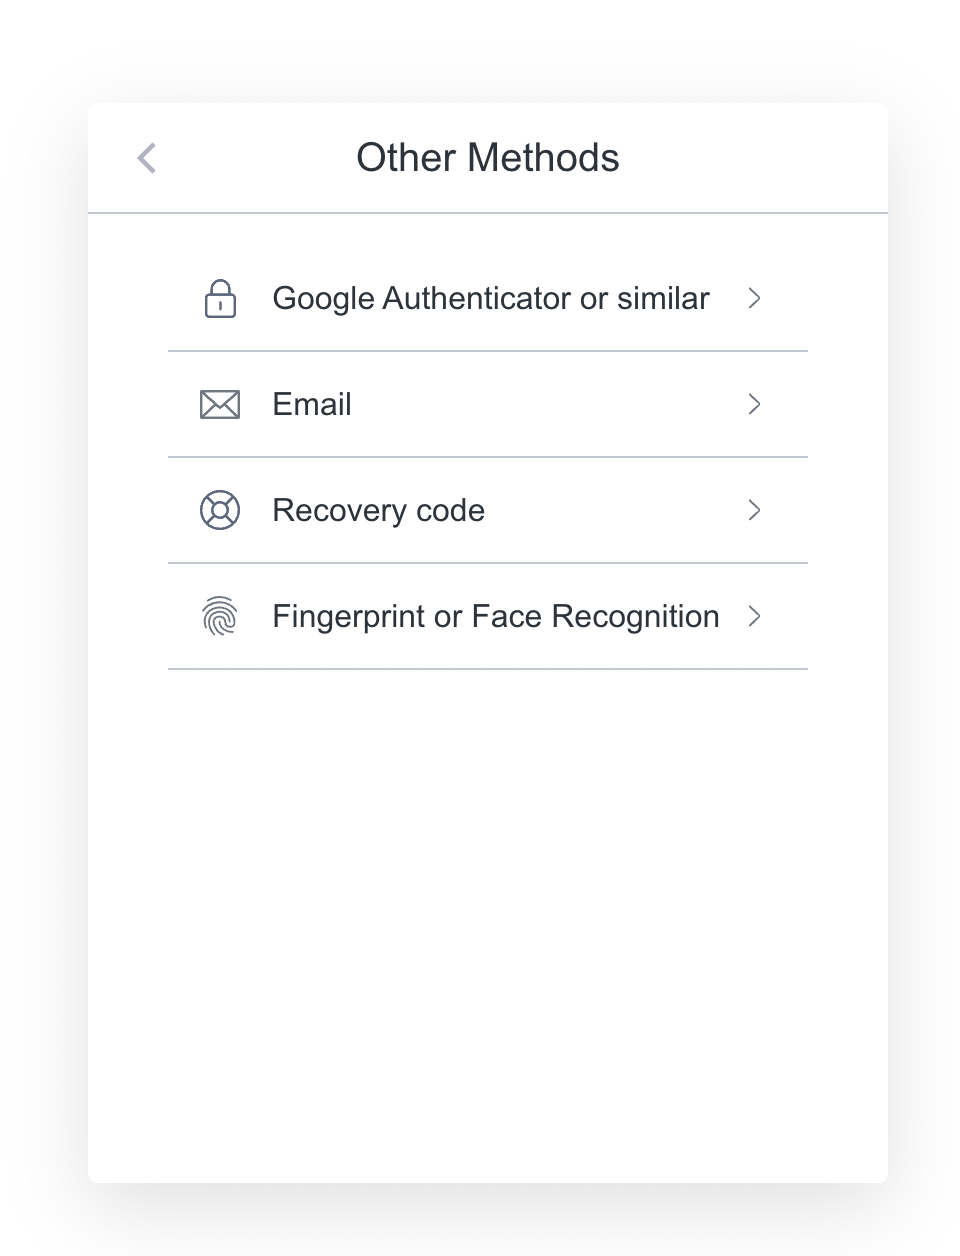Click the envelope icon beside Email
The width and height of the screenshot is (960, 1256).
coord(220,404)
